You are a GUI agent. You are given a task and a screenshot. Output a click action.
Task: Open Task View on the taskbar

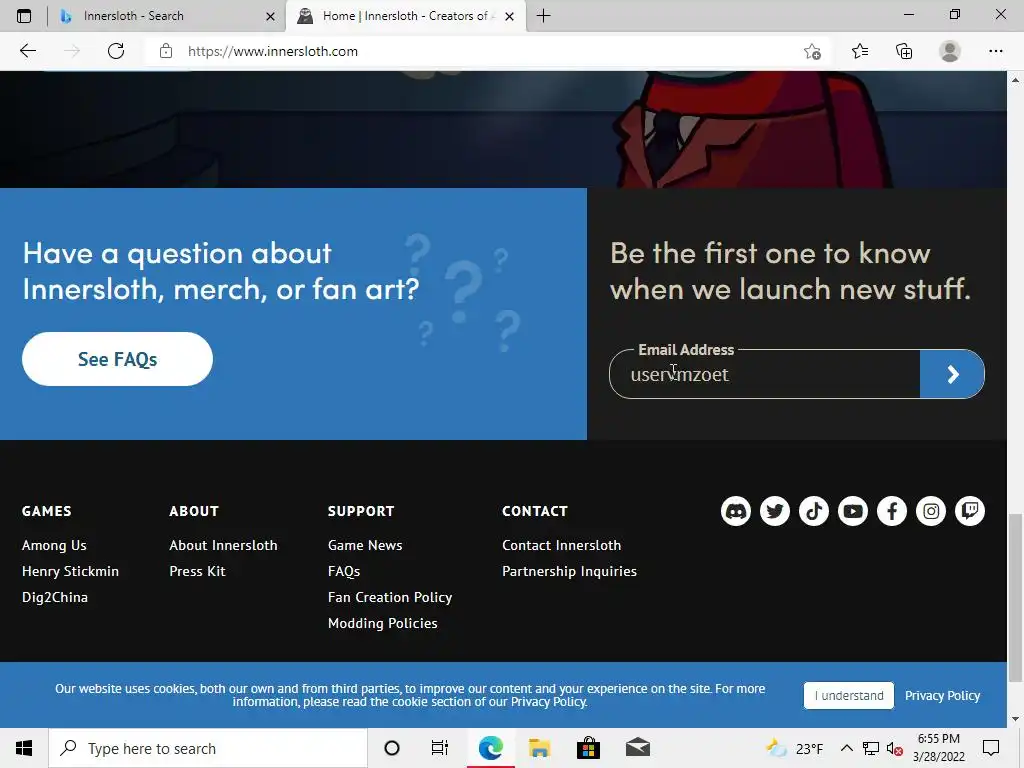440,748
